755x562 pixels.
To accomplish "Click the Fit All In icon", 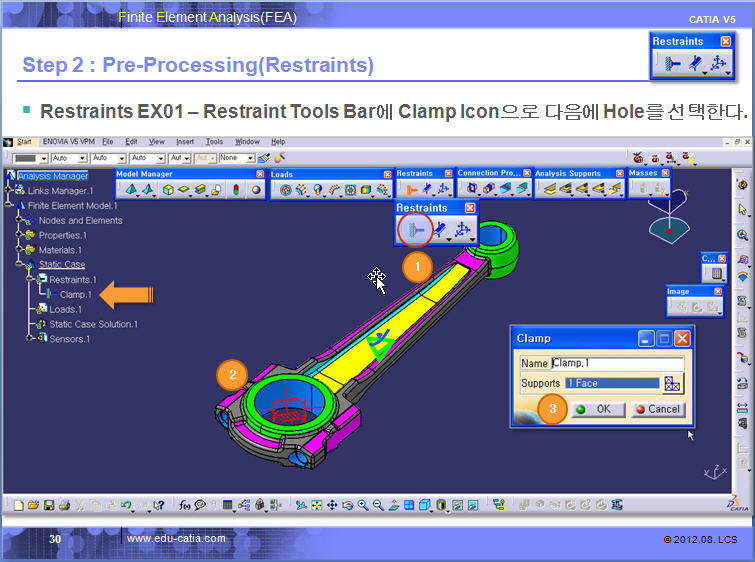I will point(316,505).
